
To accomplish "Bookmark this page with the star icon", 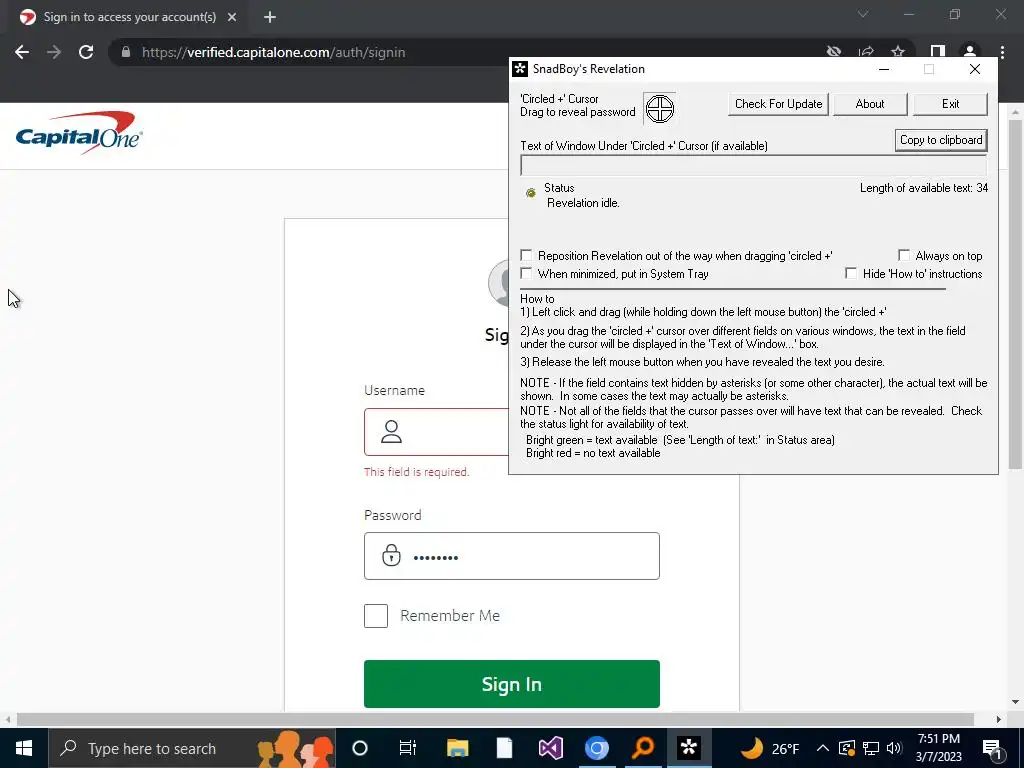I will click(898, 52).
